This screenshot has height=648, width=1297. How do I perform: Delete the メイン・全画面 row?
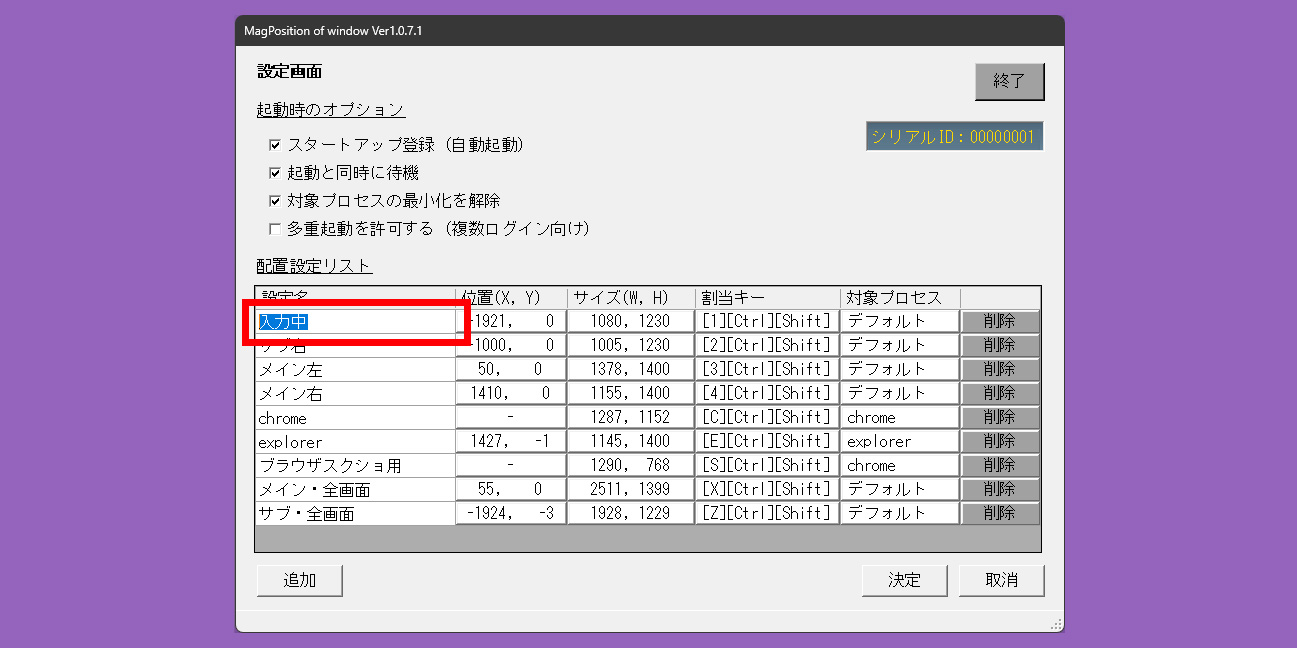click(x=1000, y=489)
